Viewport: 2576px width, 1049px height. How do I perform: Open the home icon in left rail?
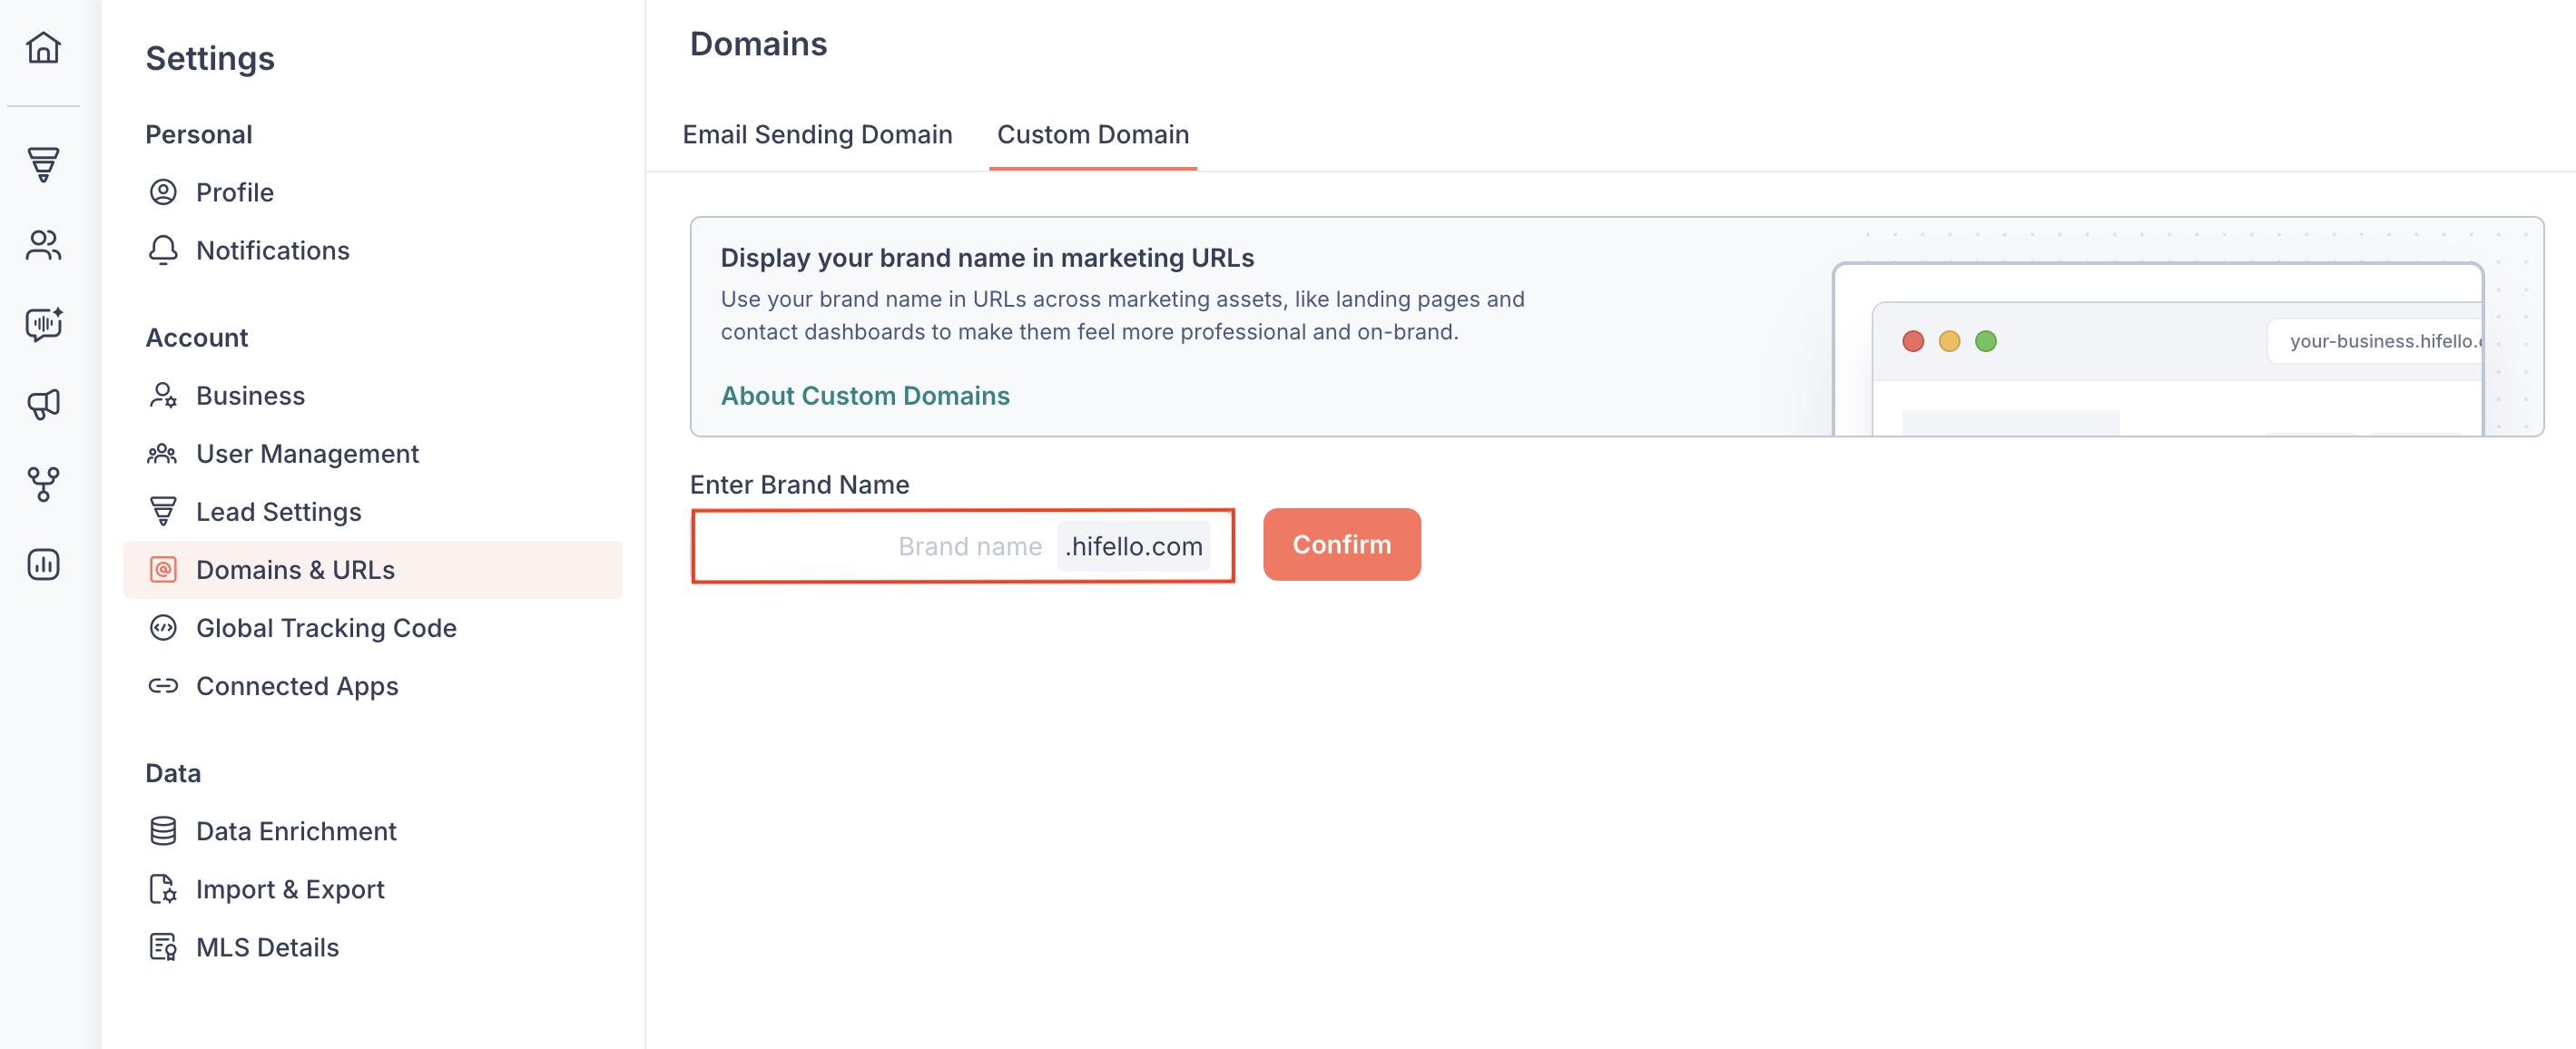tap(43, 47)
